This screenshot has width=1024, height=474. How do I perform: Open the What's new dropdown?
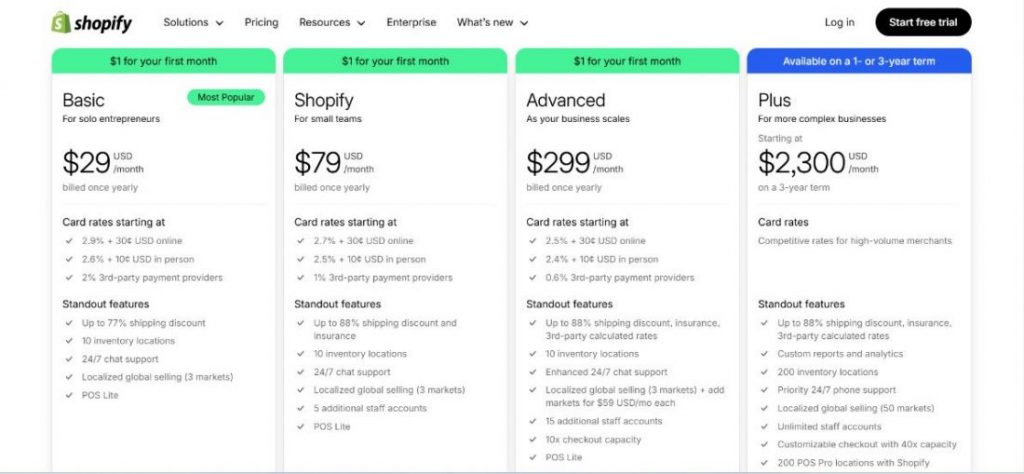[x=492, y=22]
